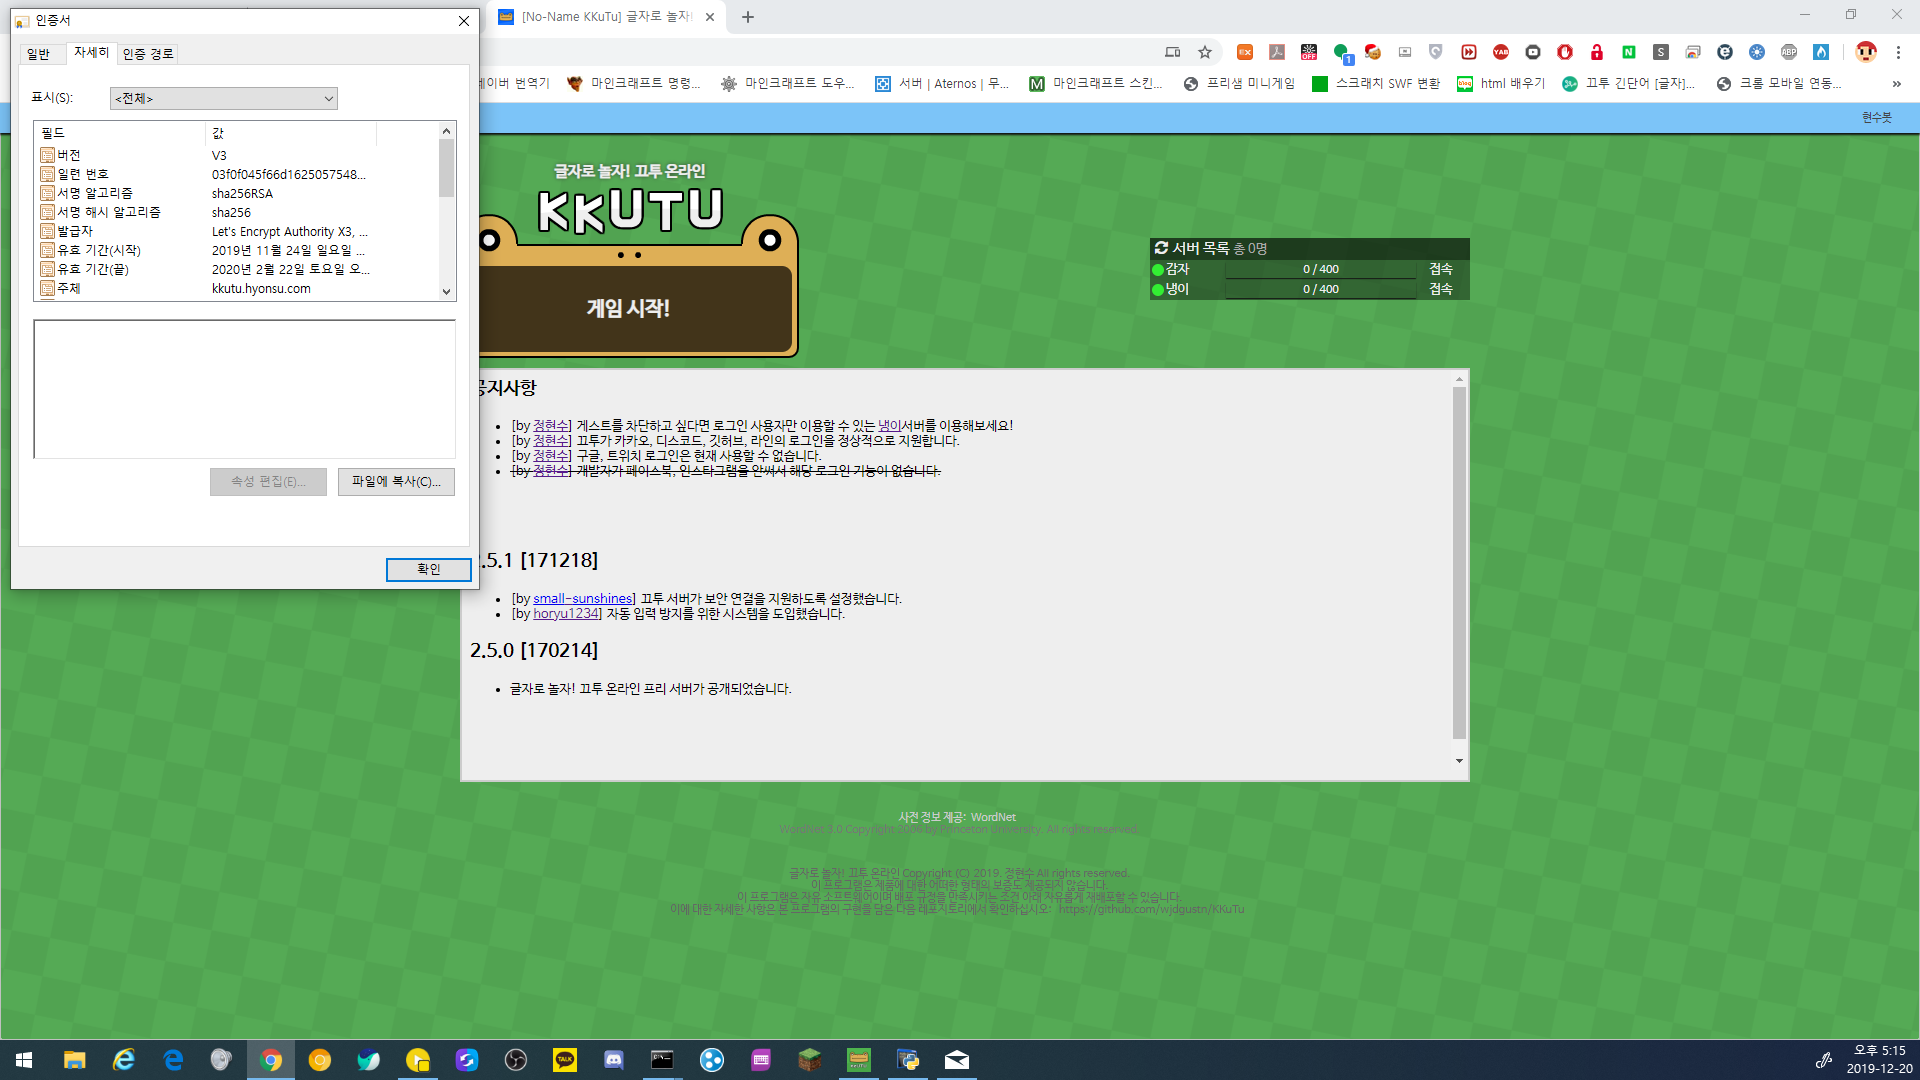1920x1080 pixels.
Task: Open OBS Studio from the taskbar
Action: 516,1060
